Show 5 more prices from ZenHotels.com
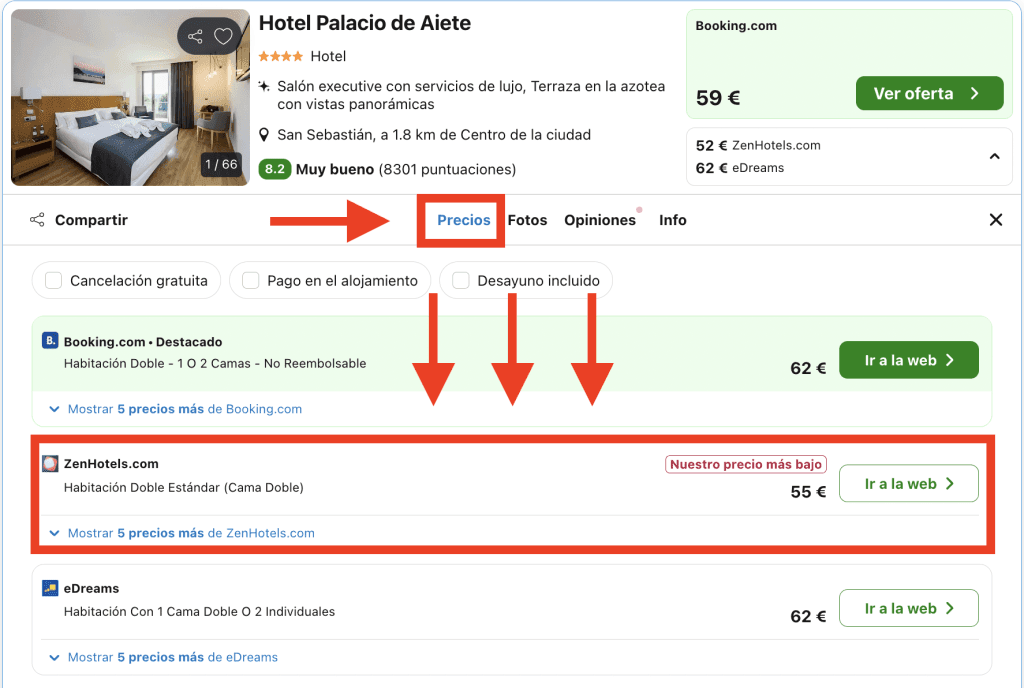Screen dimensions: 1024x688 182,533
